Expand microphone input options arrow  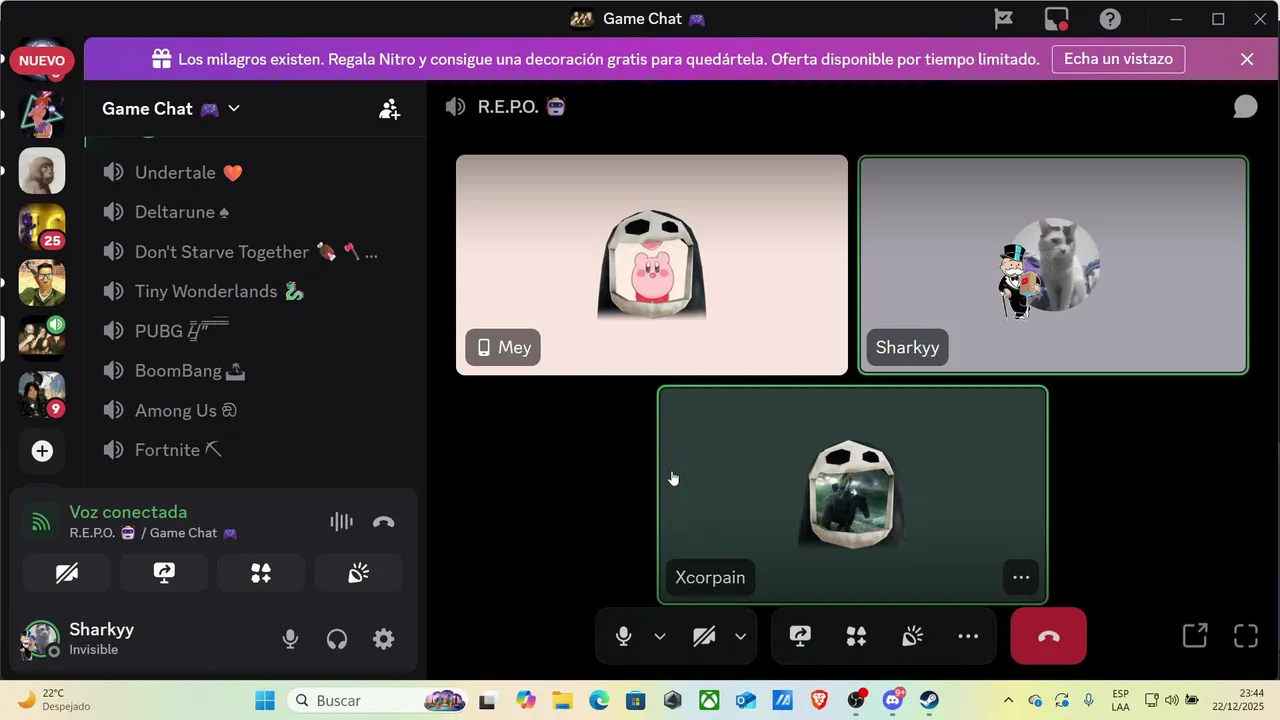click(x=660, y=636)
